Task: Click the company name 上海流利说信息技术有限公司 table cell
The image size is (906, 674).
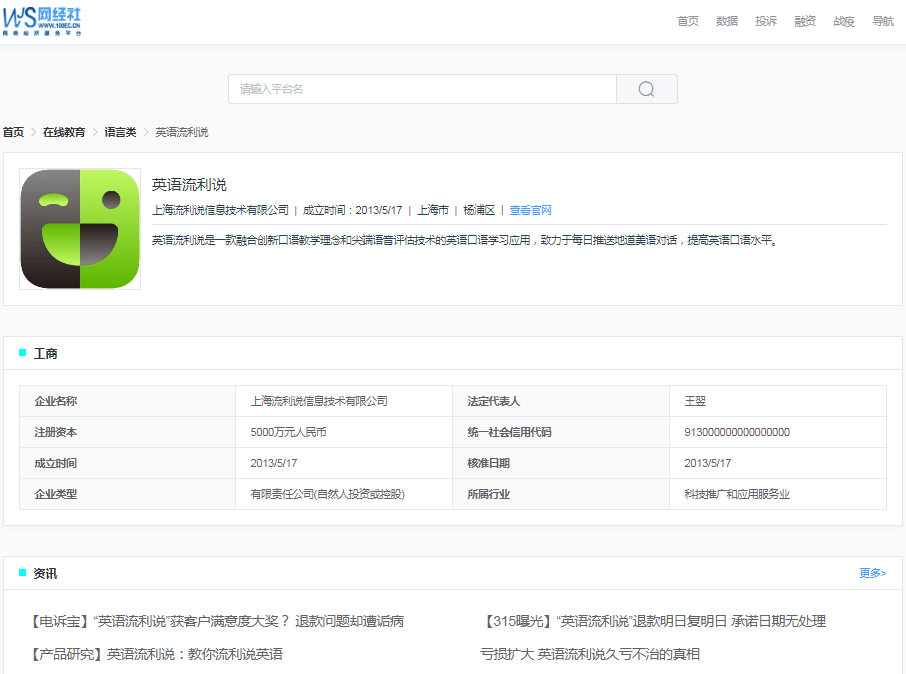Action: (344, 401)
